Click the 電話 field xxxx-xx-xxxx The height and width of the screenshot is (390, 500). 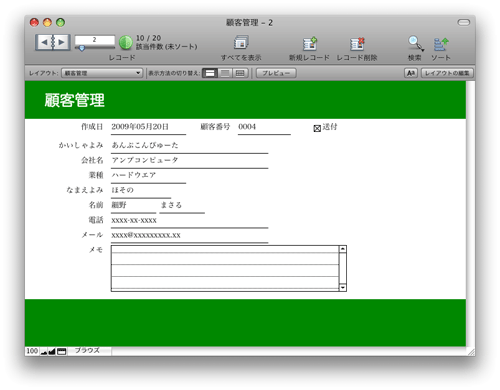click(x=189, y=221)
